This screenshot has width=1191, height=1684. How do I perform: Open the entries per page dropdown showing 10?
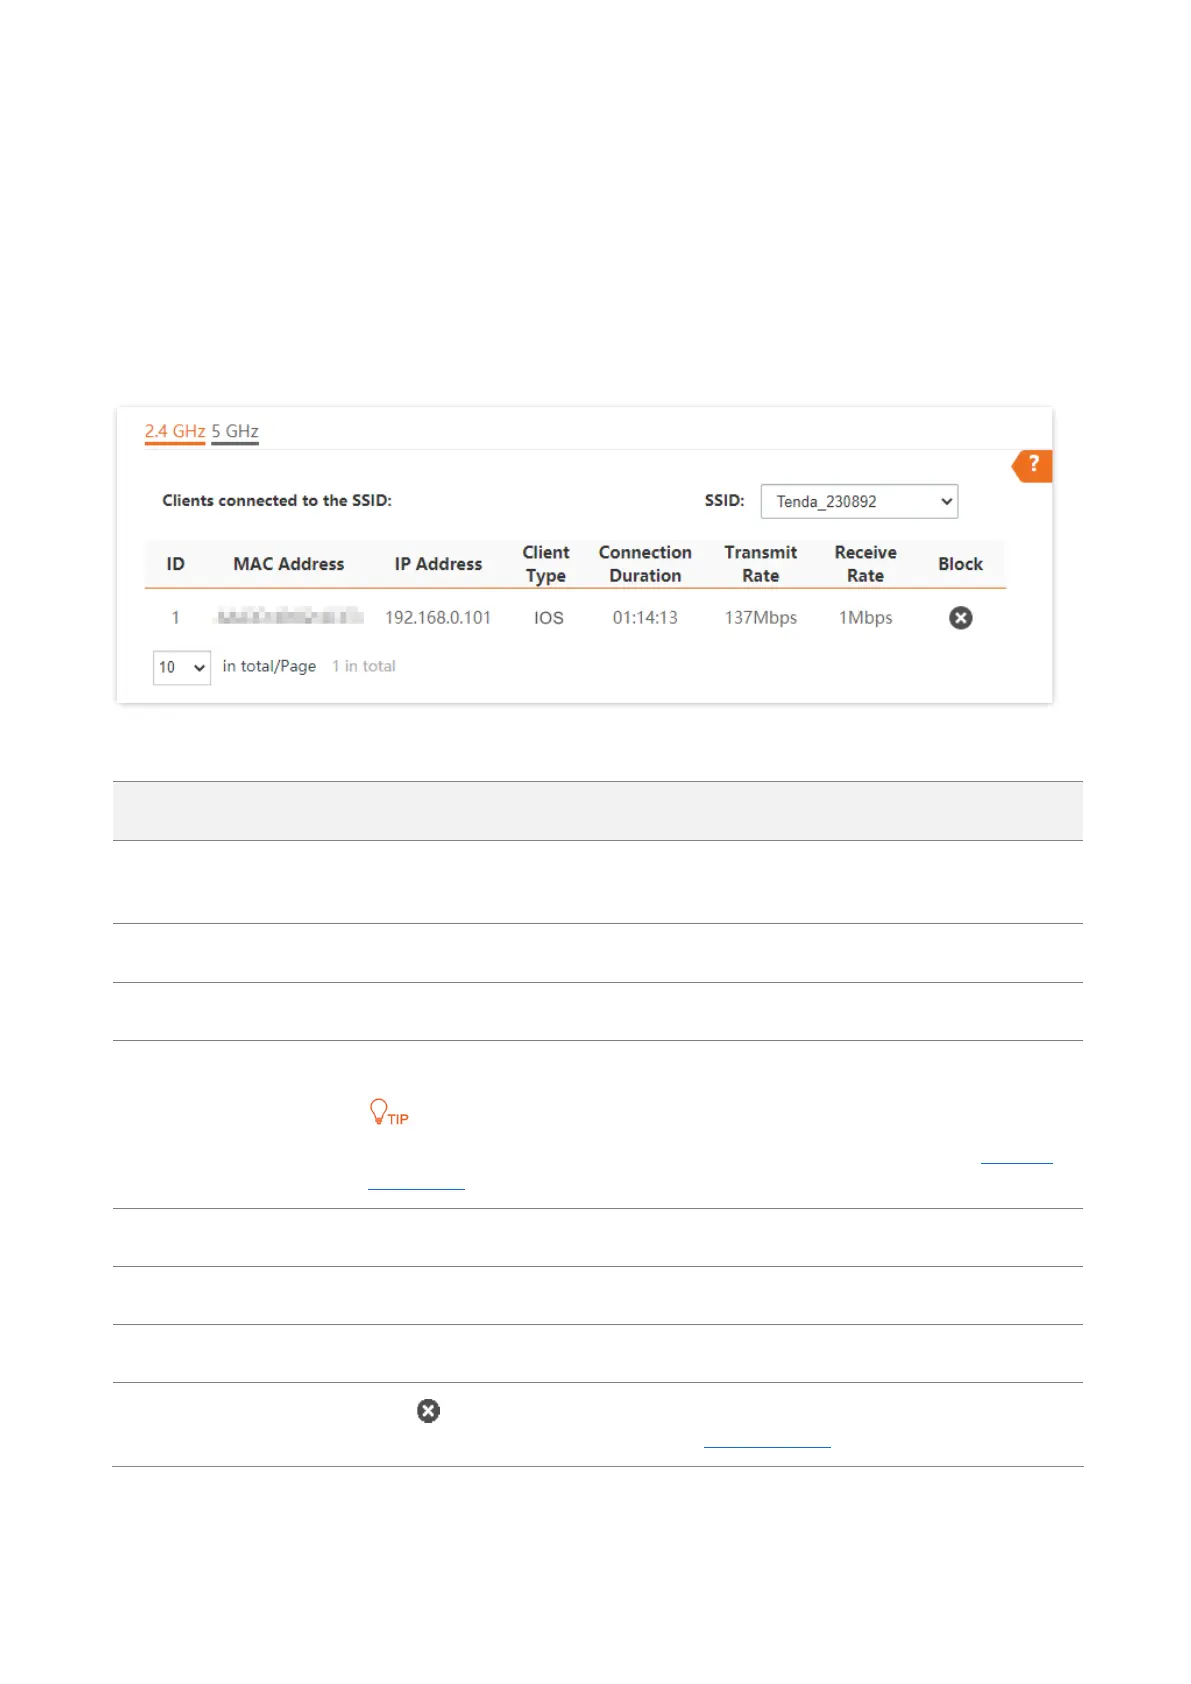(182, 667)
